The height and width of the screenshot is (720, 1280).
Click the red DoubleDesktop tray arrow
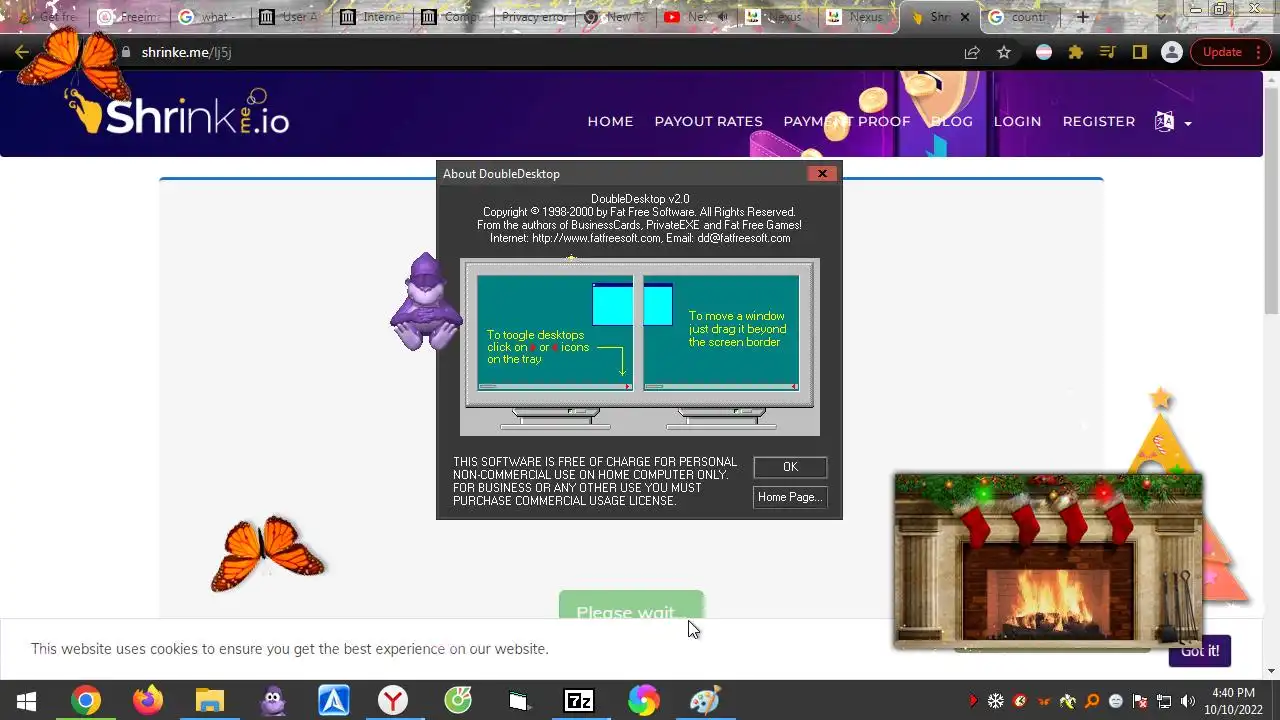point(972,701)
